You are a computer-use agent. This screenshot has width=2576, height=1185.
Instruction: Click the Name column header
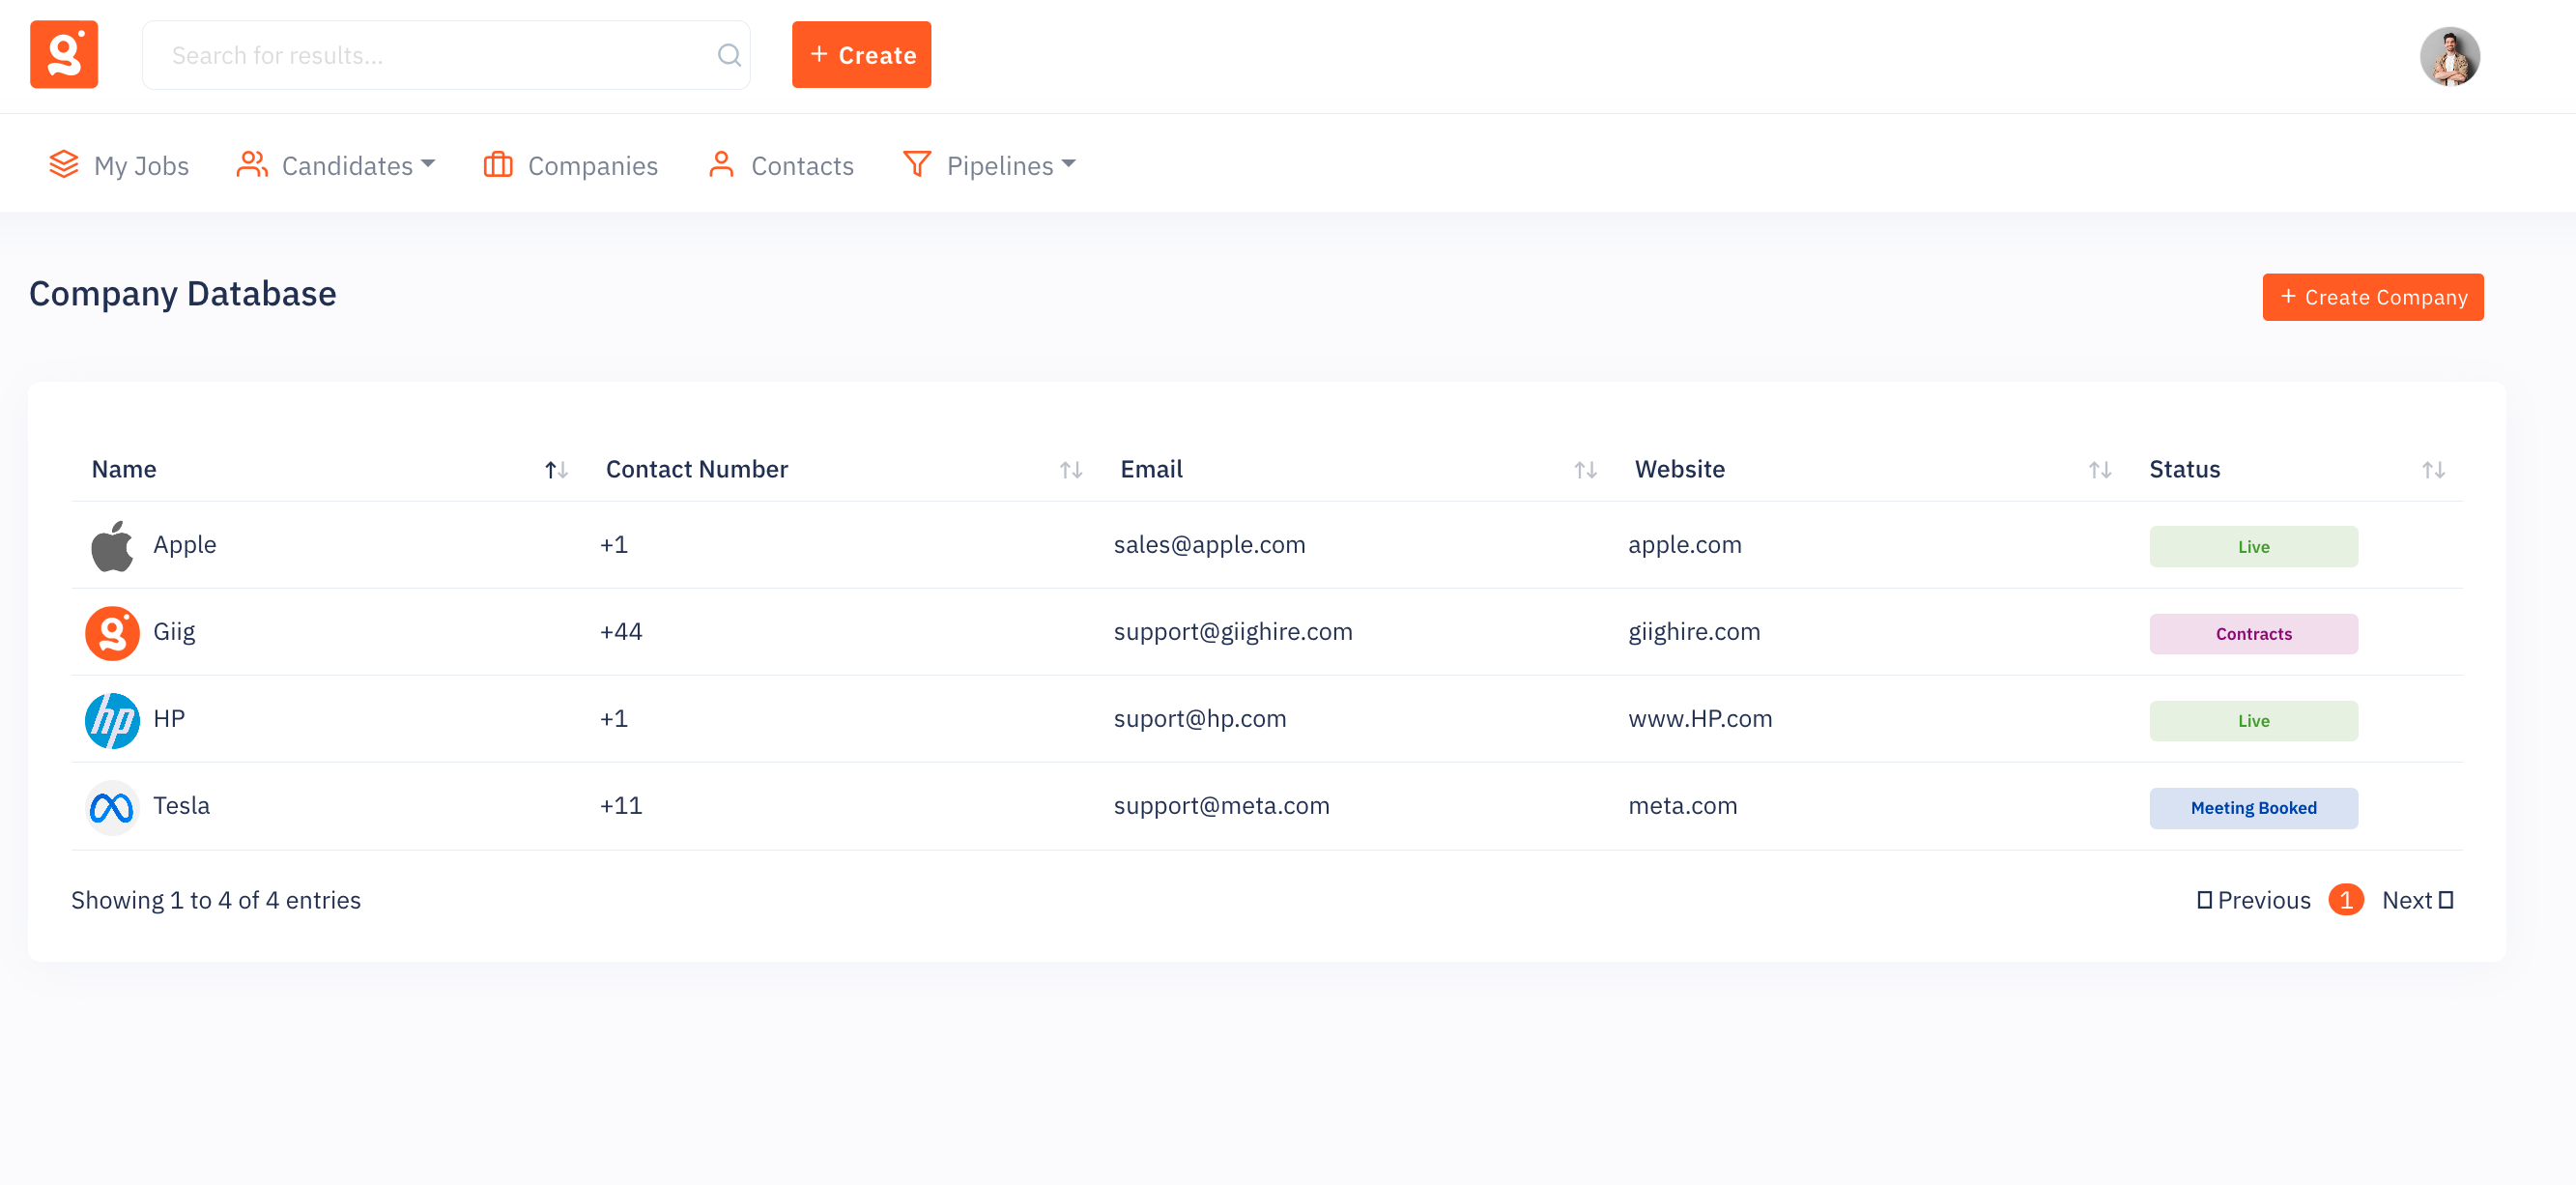[x=124, y=469]
